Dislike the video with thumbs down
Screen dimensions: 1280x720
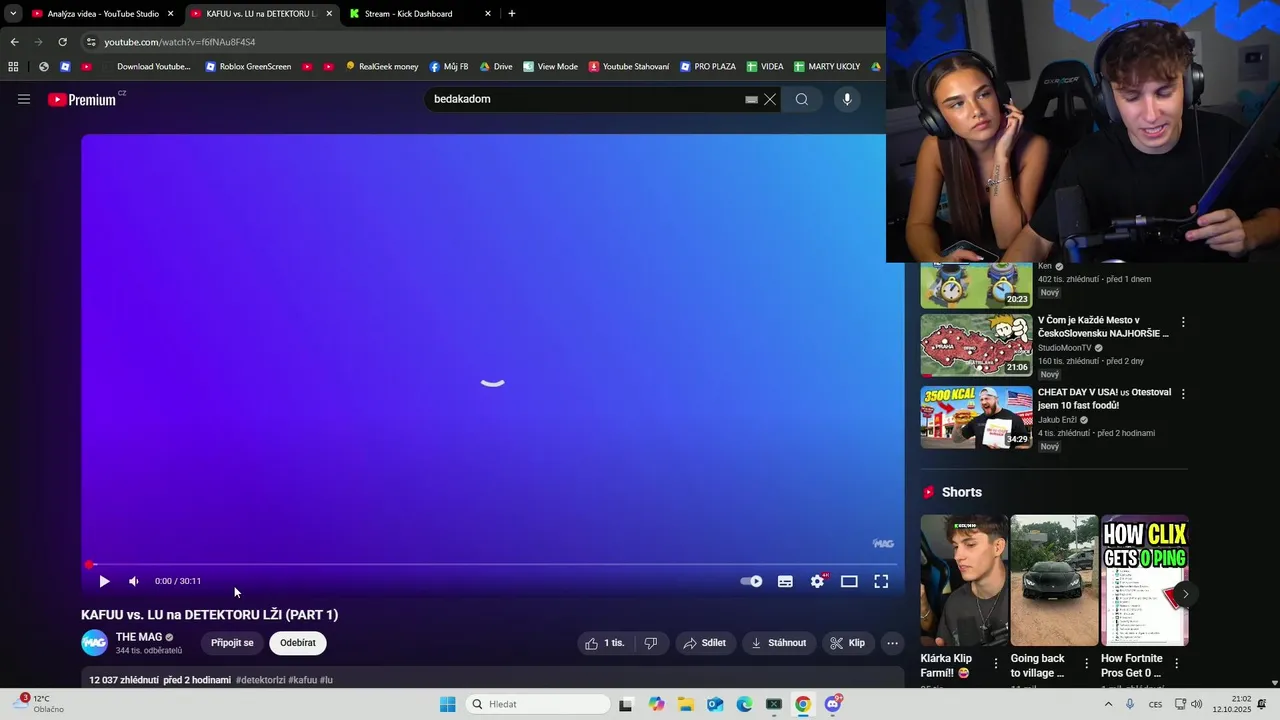(650, 643)
